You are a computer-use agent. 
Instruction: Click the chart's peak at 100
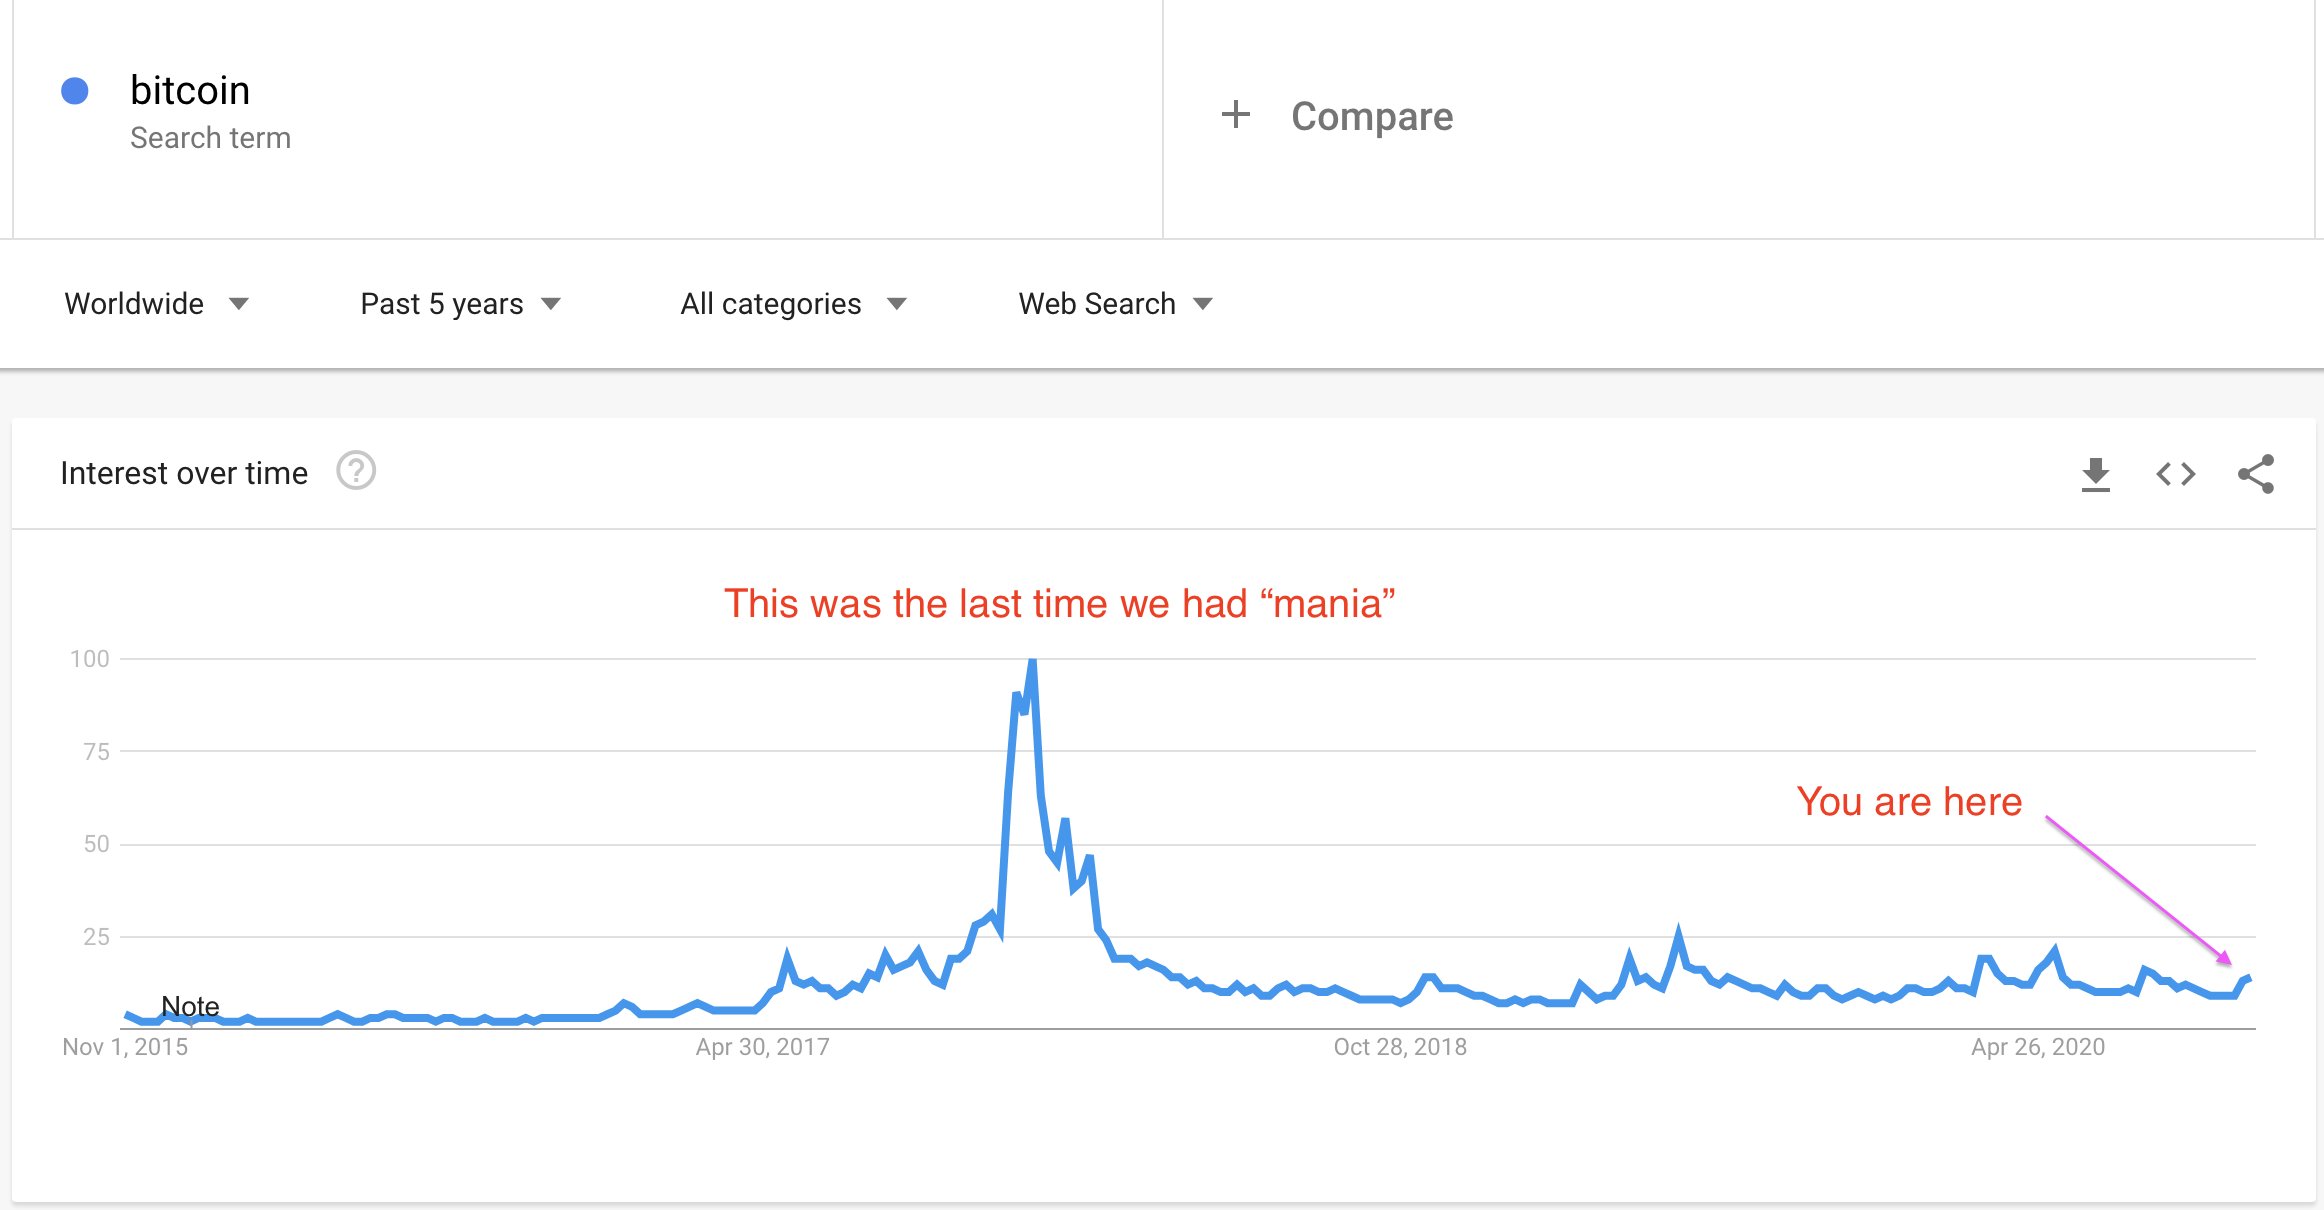pos(1032,662)
